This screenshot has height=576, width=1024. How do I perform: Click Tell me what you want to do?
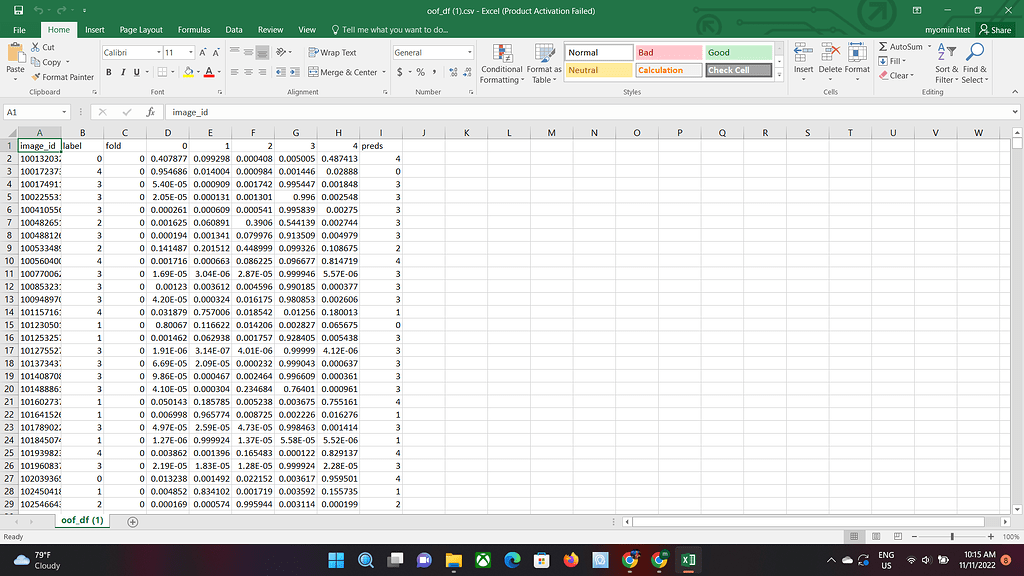point(392,29)
